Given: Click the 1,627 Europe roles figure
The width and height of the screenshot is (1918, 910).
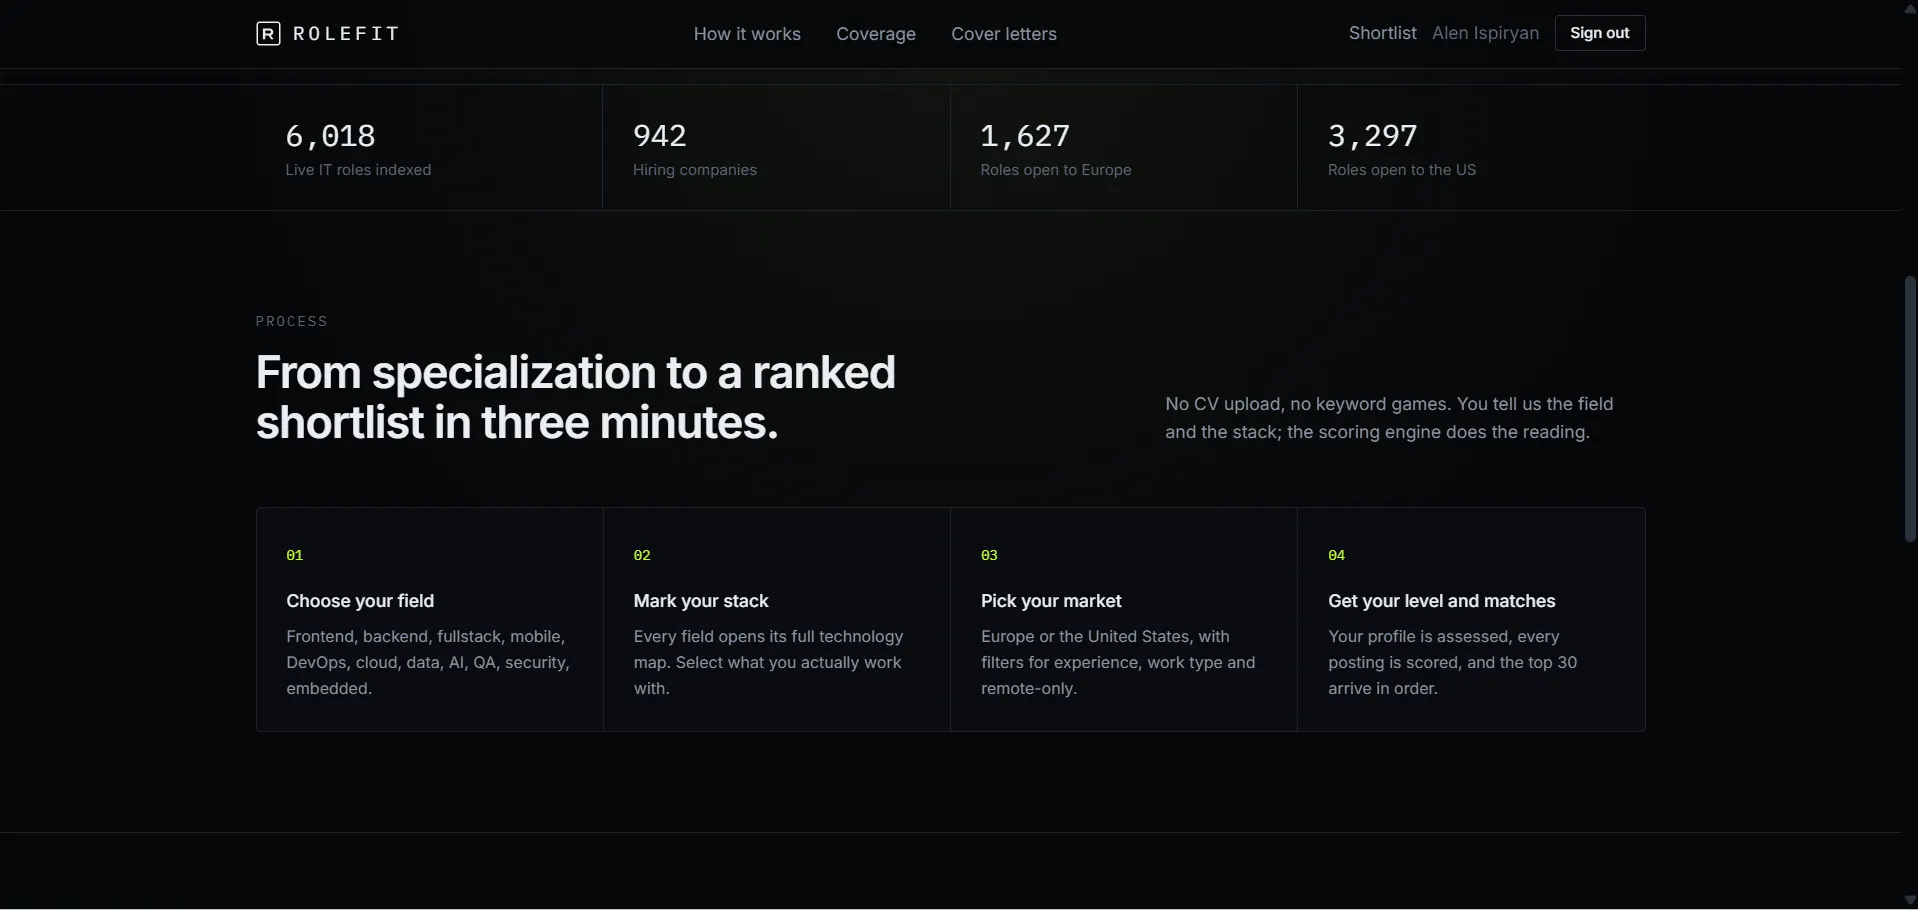Looking at the screenshot, I should pyautogui.click(x=1025, y=135).
